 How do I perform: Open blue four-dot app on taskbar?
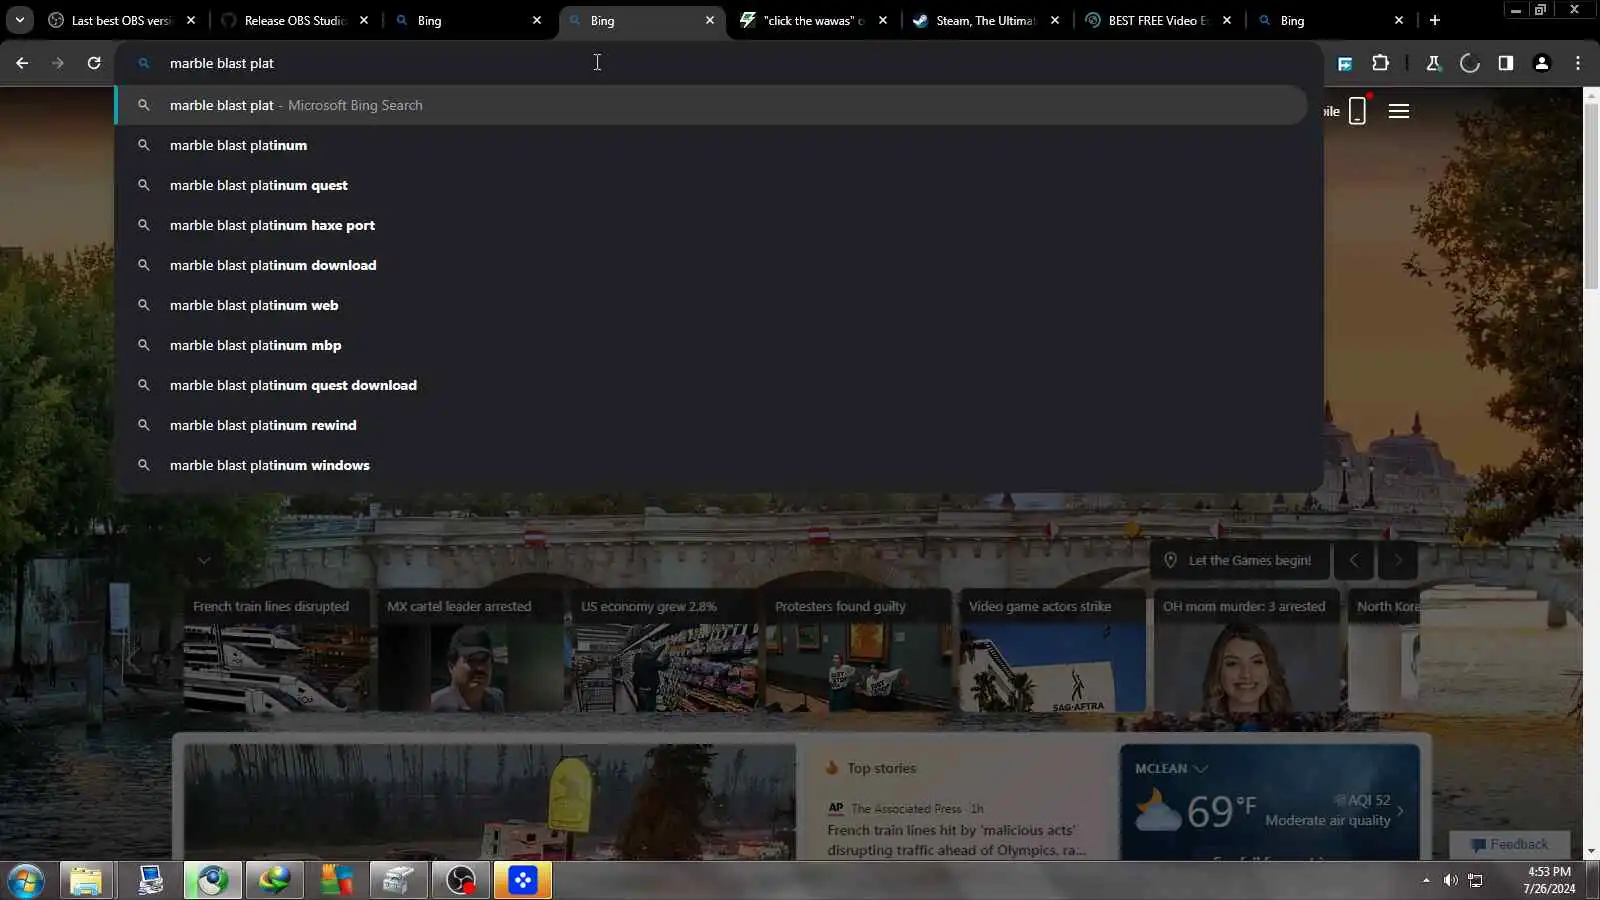(522, 881)
